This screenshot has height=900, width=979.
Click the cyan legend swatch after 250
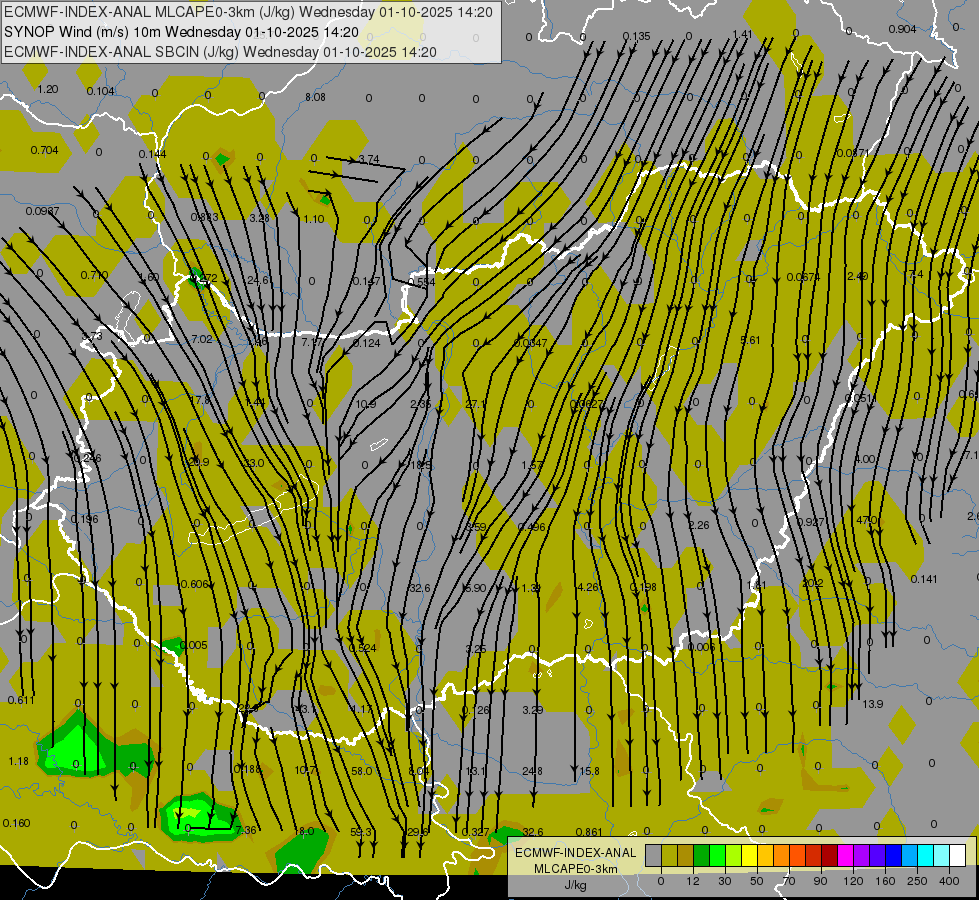926,855
